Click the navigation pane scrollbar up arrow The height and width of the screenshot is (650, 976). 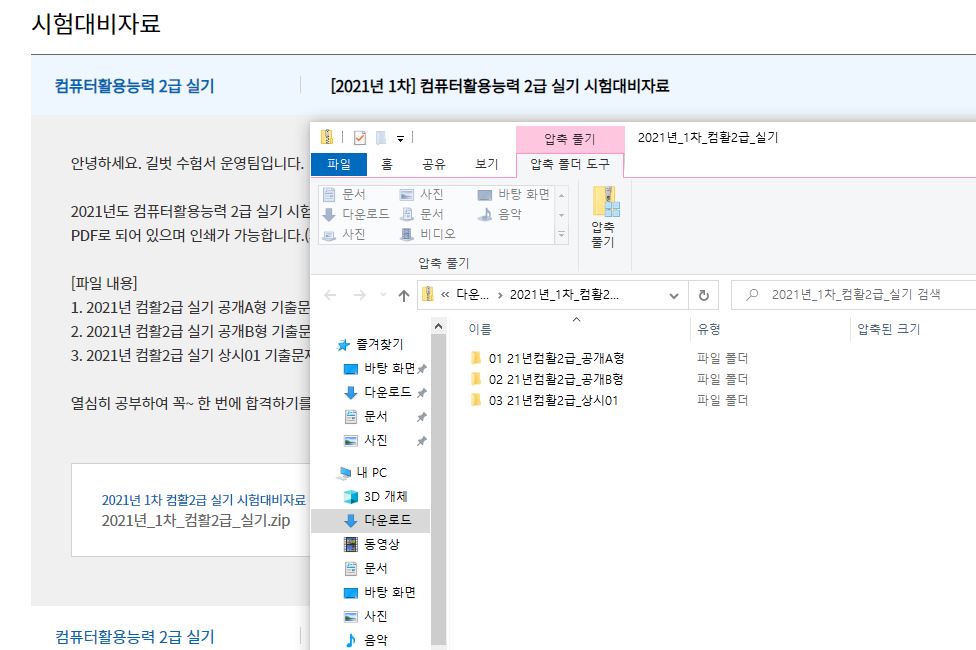439,326
